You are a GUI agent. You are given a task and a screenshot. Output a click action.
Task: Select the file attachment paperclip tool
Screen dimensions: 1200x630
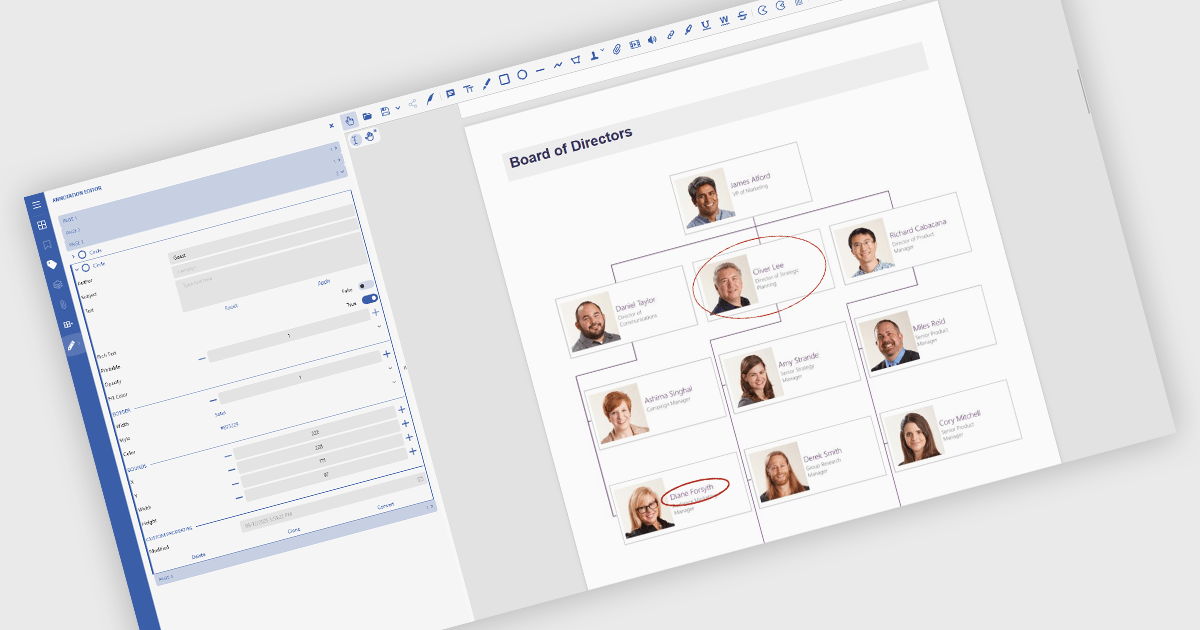tap(617, 49)
